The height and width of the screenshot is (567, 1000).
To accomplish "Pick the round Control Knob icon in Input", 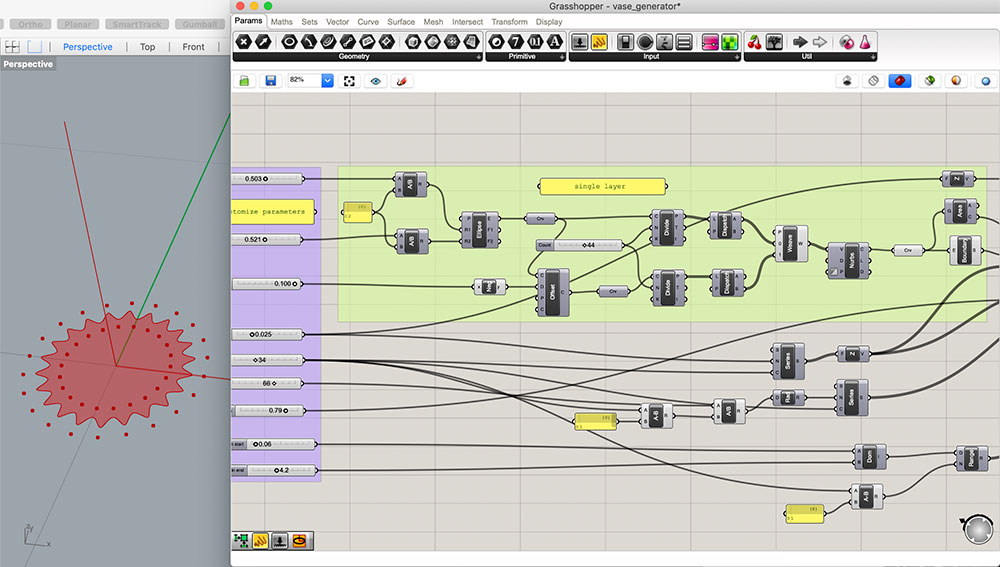I will pos(645,42).
